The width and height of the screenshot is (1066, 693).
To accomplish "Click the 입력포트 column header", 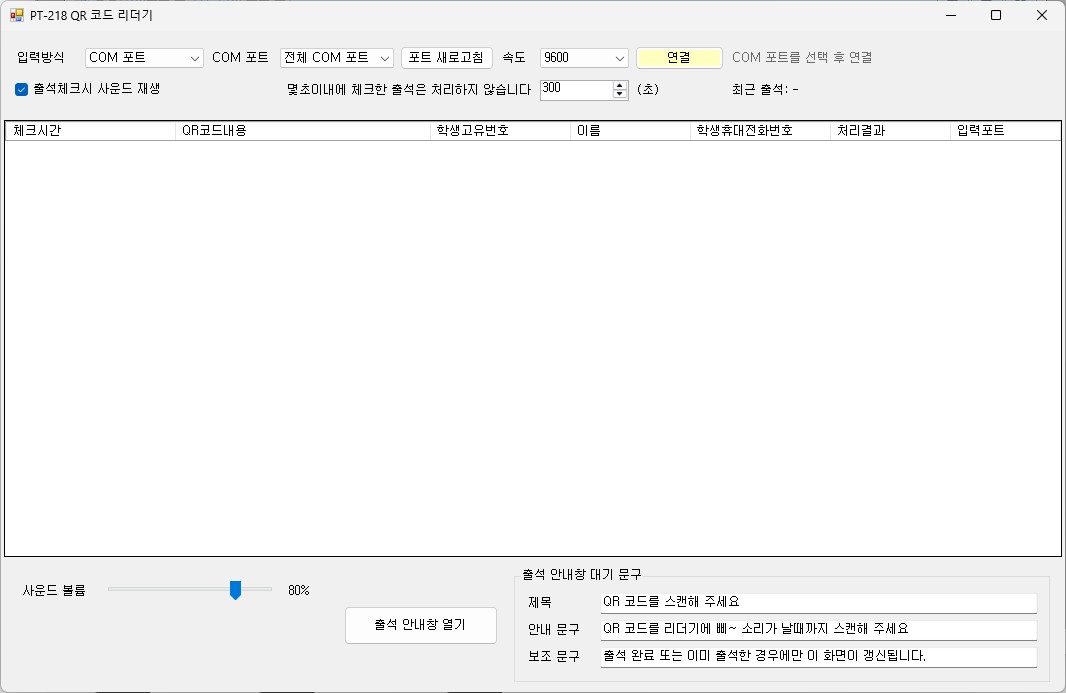I will click(1005, 131).
